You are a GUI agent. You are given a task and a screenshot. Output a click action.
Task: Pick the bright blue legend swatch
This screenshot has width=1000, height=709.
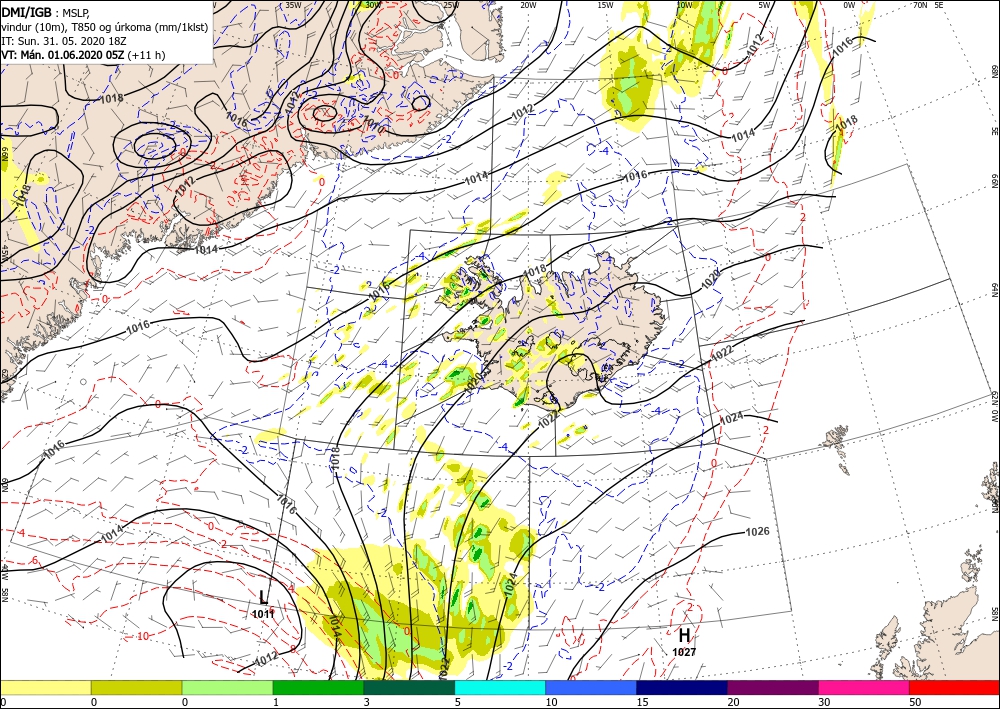(x=591, y=687)
